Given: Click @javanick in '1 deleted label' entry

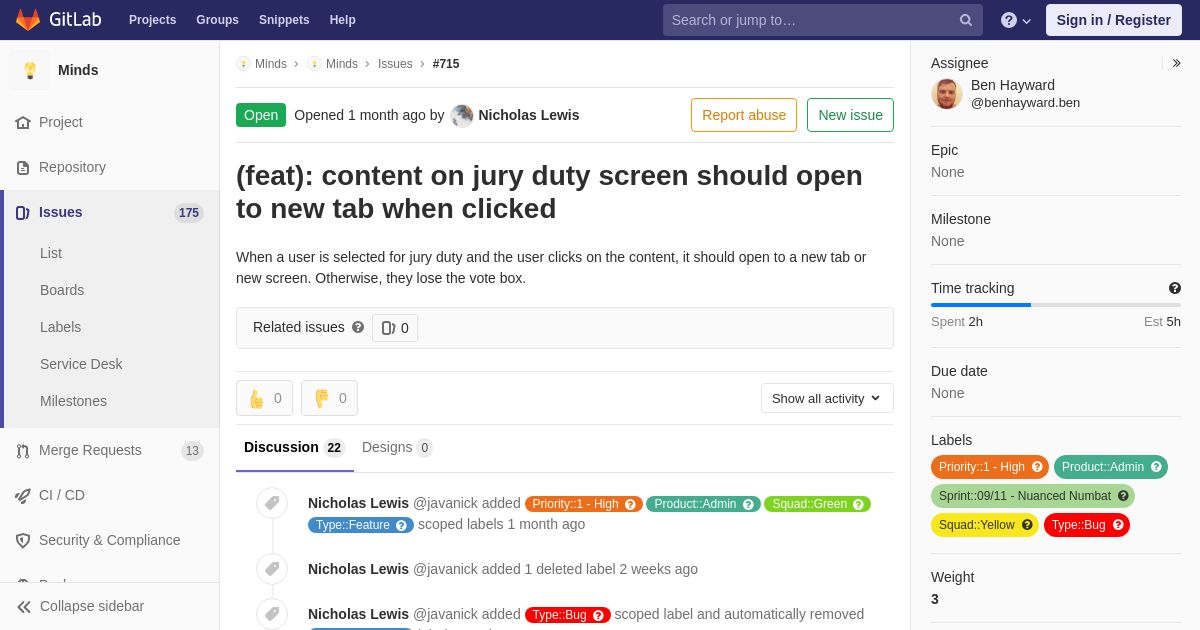Looking at the screenshot, I should click(x=445, y=569).
